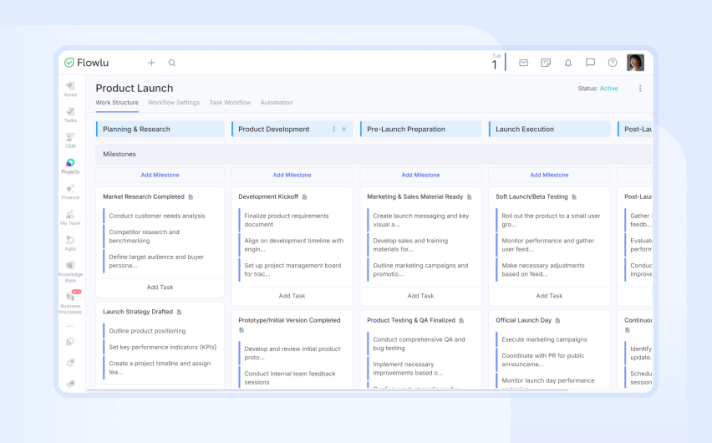Switch to the Automation tab

(x=276, y=103)
